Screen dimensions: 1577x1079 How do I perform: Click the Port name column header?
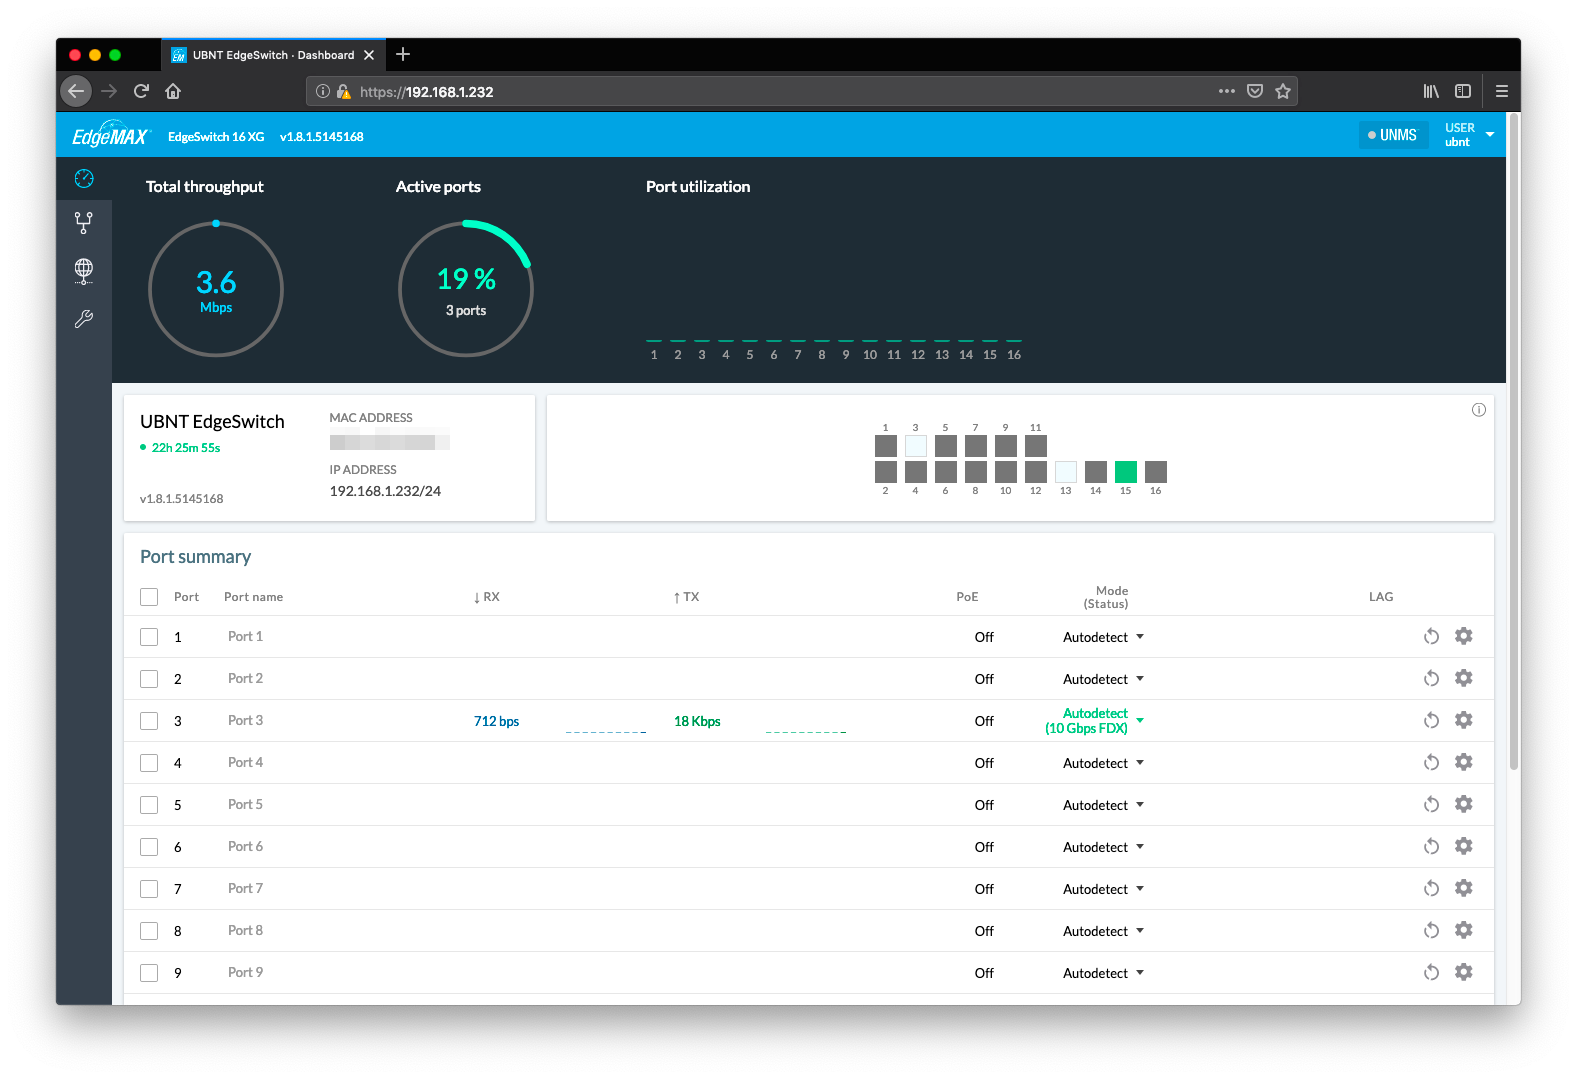click(x=253, y=597)
